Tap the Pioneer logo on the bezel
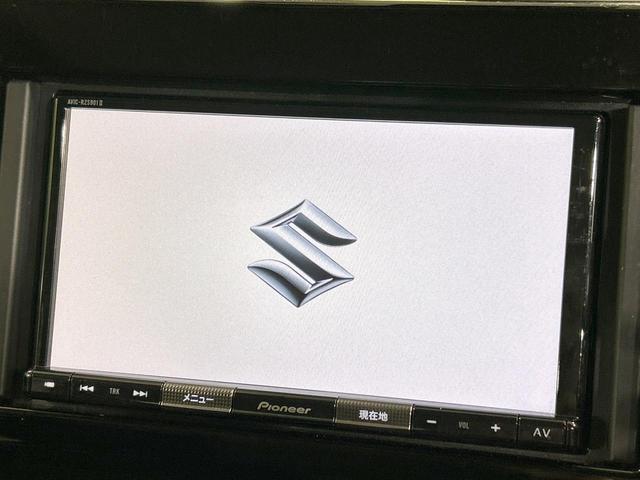Image resolution: width=640 pixels, height=480 pixels. (x=284, y=407)
